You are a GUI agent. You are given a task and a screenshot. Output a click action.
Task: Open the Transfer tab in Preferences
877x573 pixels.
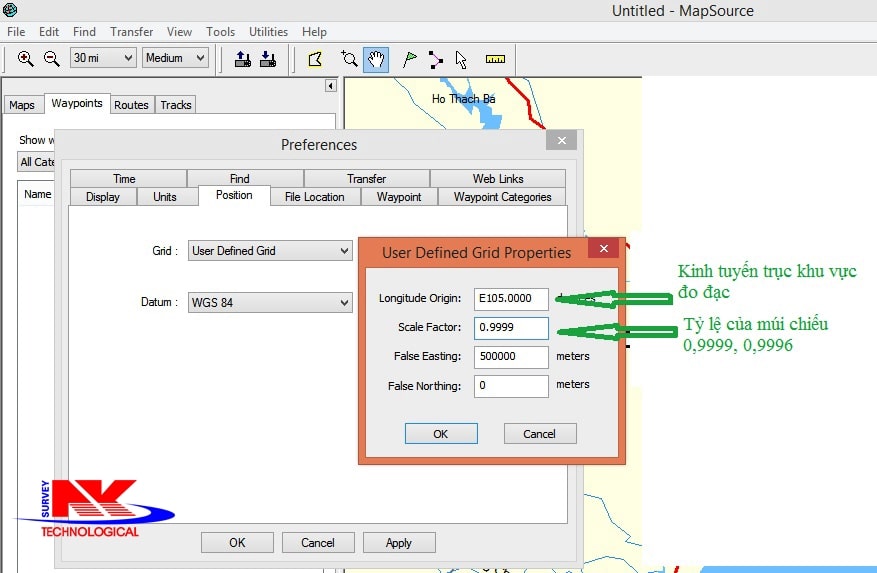366,179
